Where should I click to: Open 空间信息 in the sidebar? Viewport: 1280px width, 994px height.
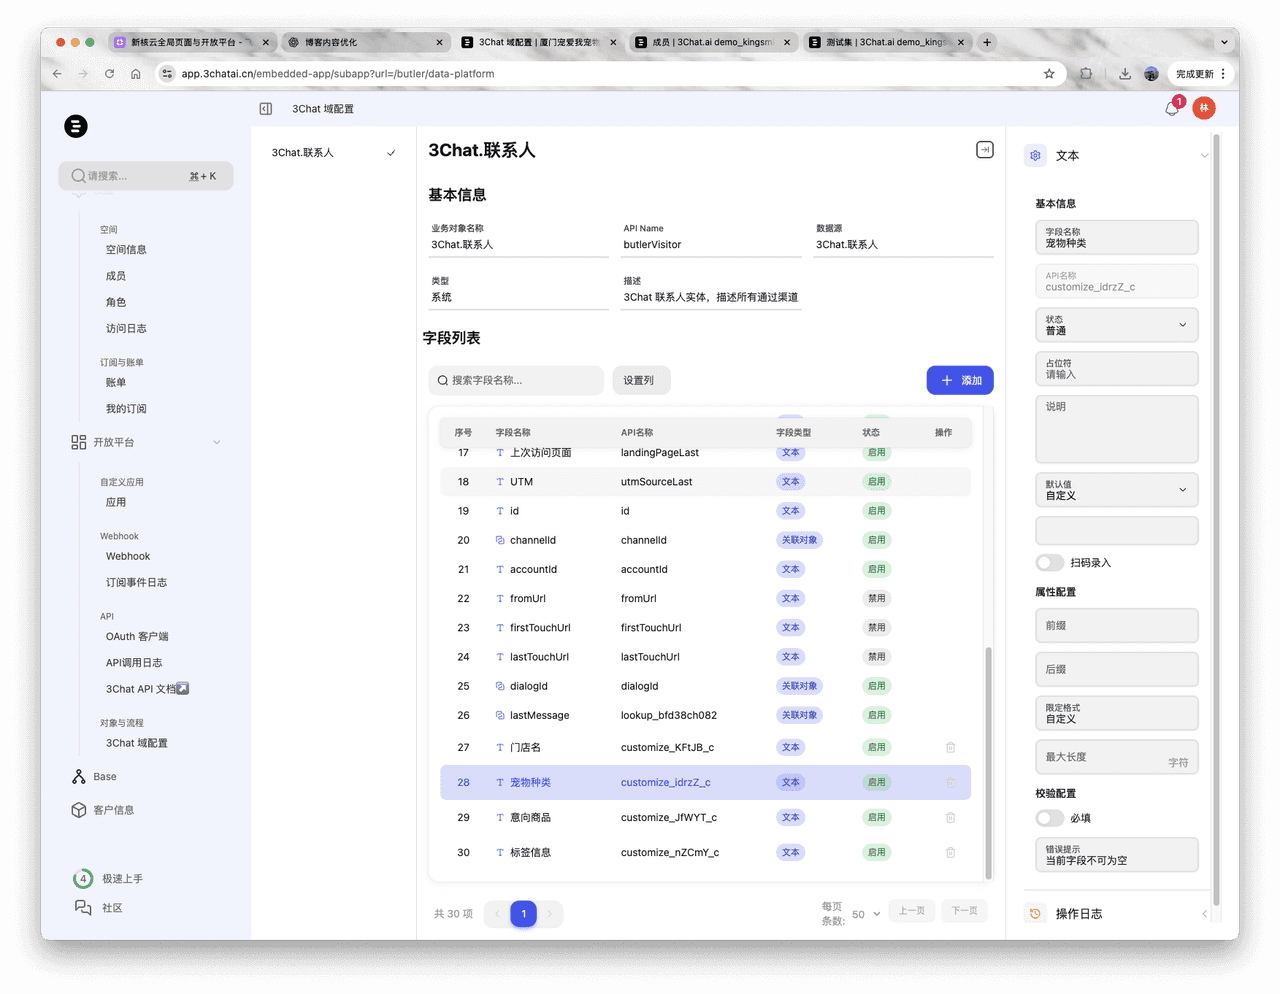click(126, 250)
